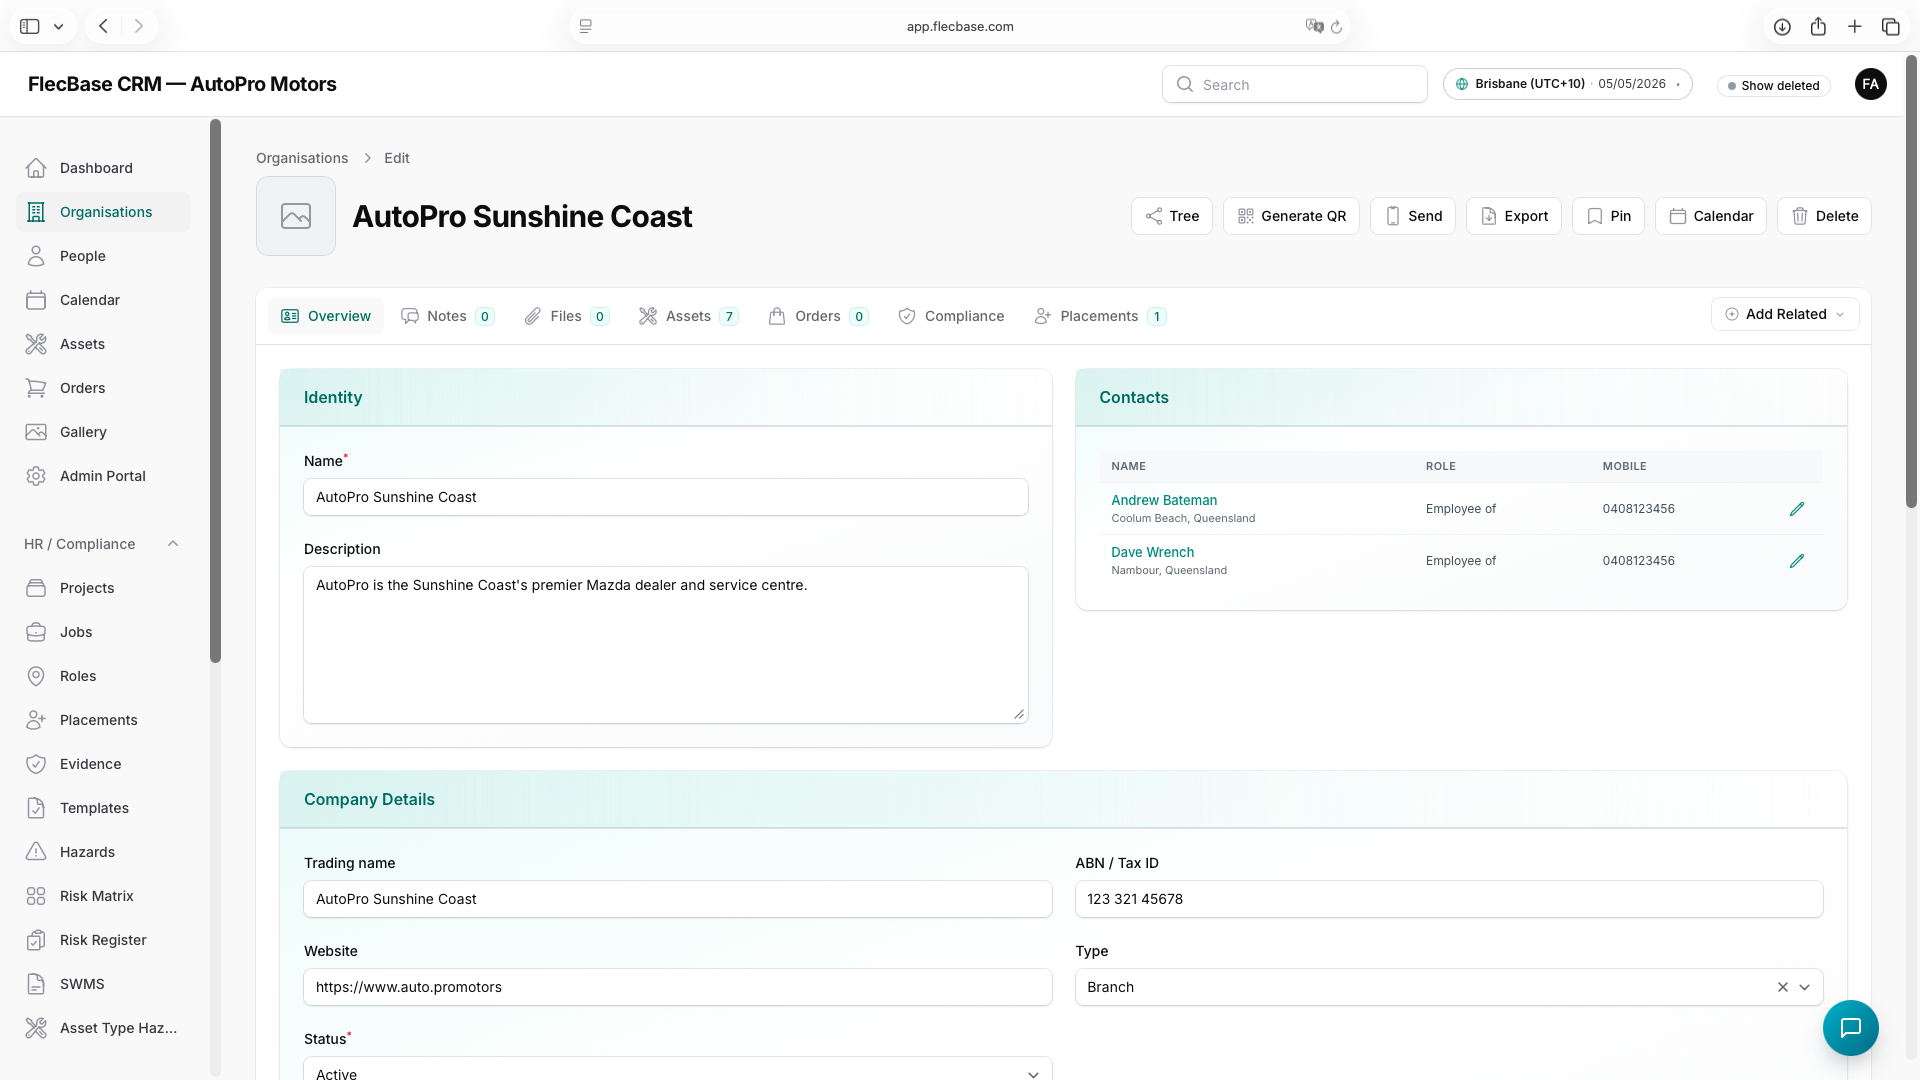Image resolution: width=1920 pixels, height=1080 pixels.
Task: Delete this organisation
Action: tap(1824, 216)
